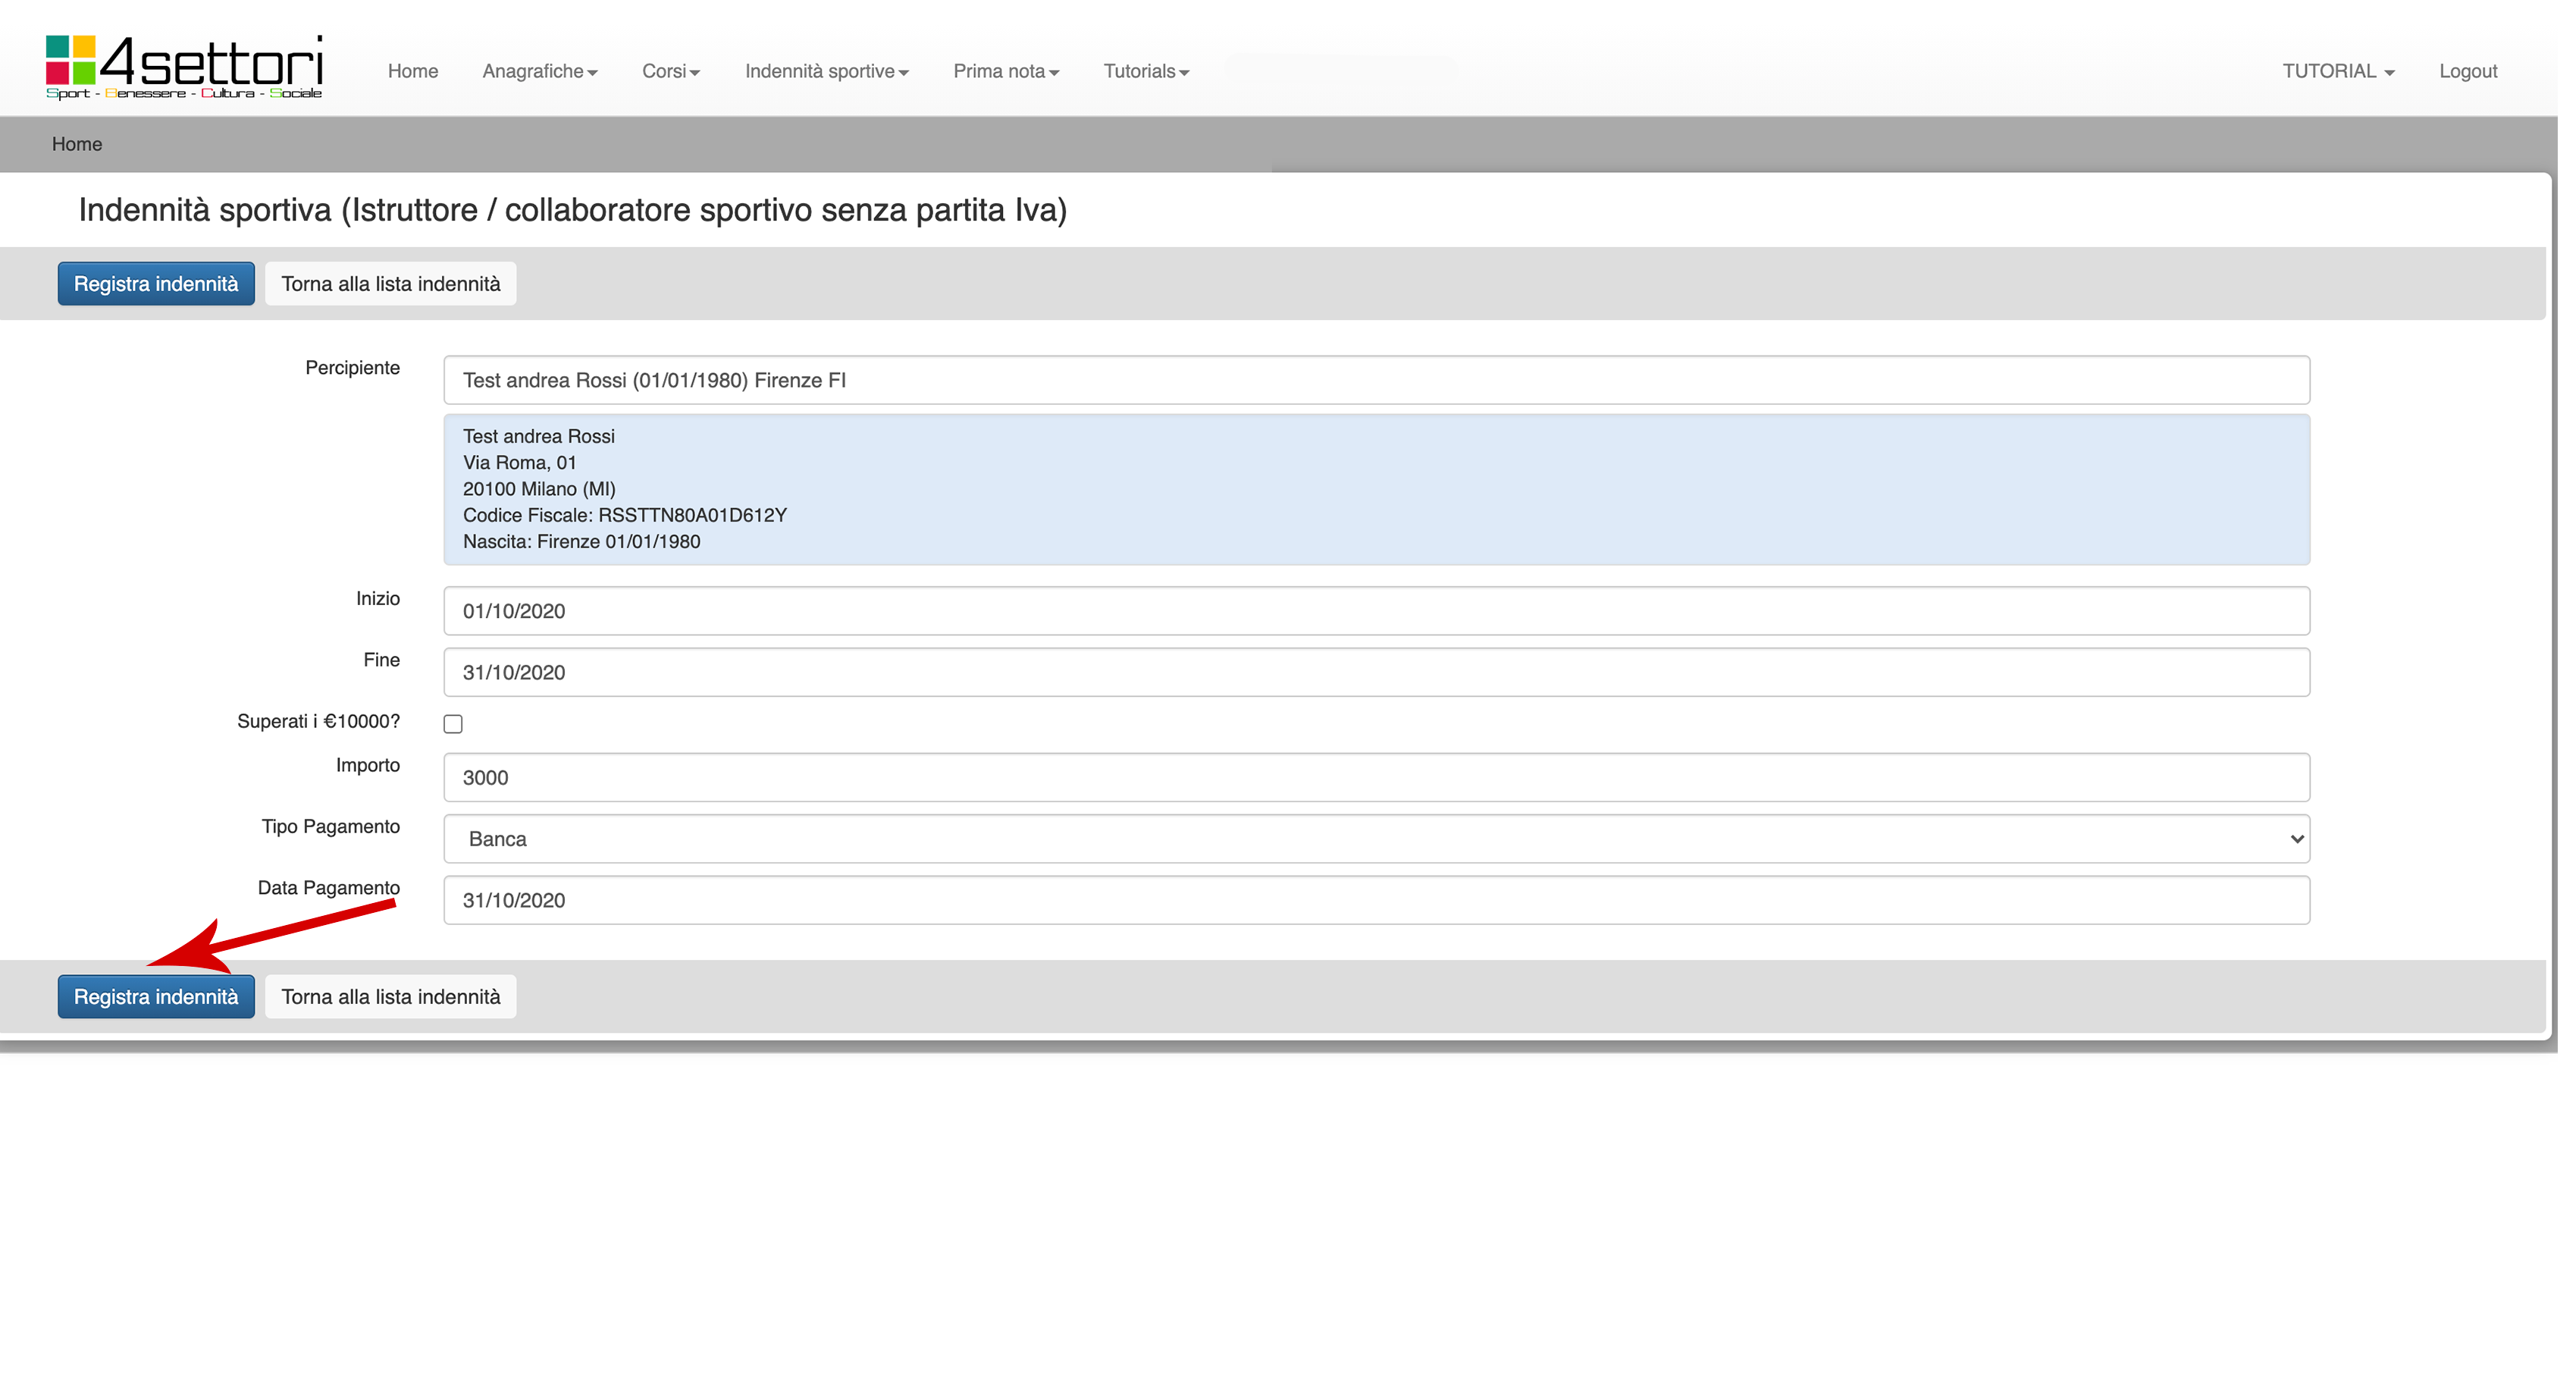Click the Importo amount field
Screen dimensions: 2576x1383
tap(1376, 777)
